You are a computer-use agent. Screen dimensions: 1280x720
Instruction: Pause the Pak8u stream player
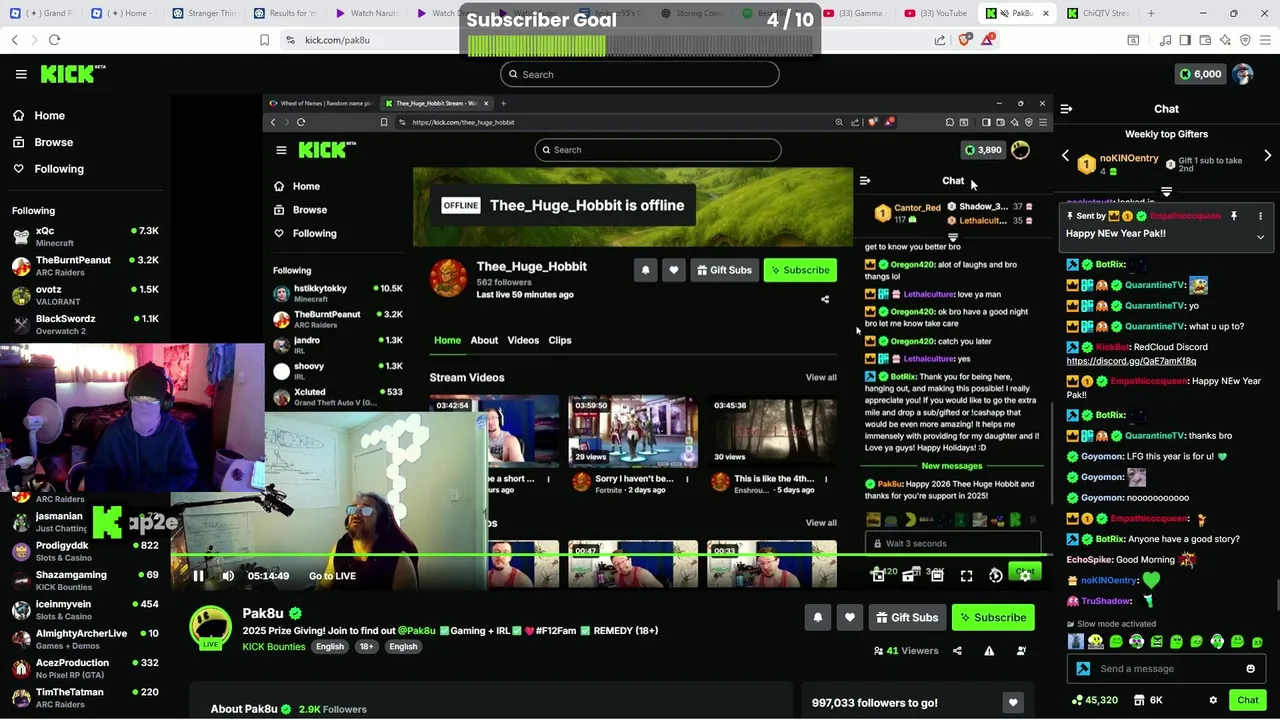[198, 576]
